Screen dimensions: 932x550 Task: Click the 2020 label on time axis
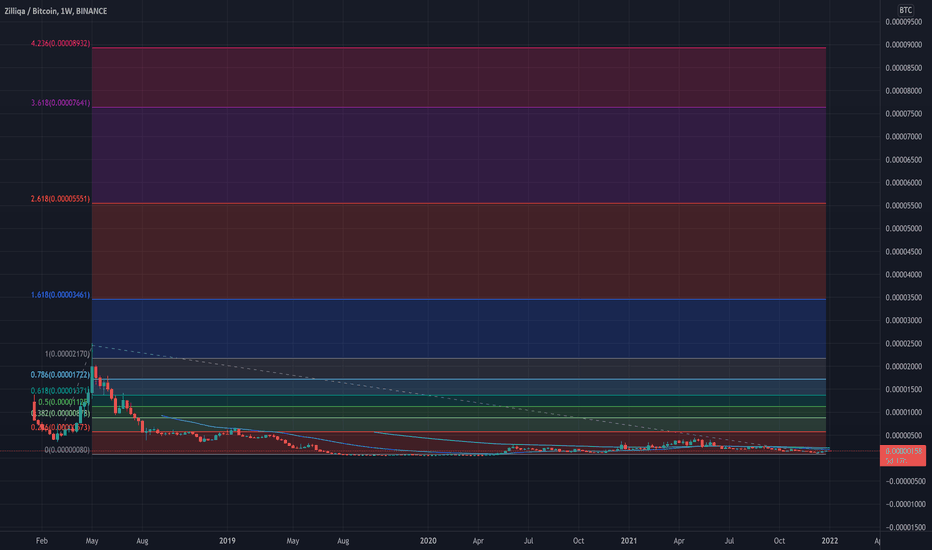[428, 541]
